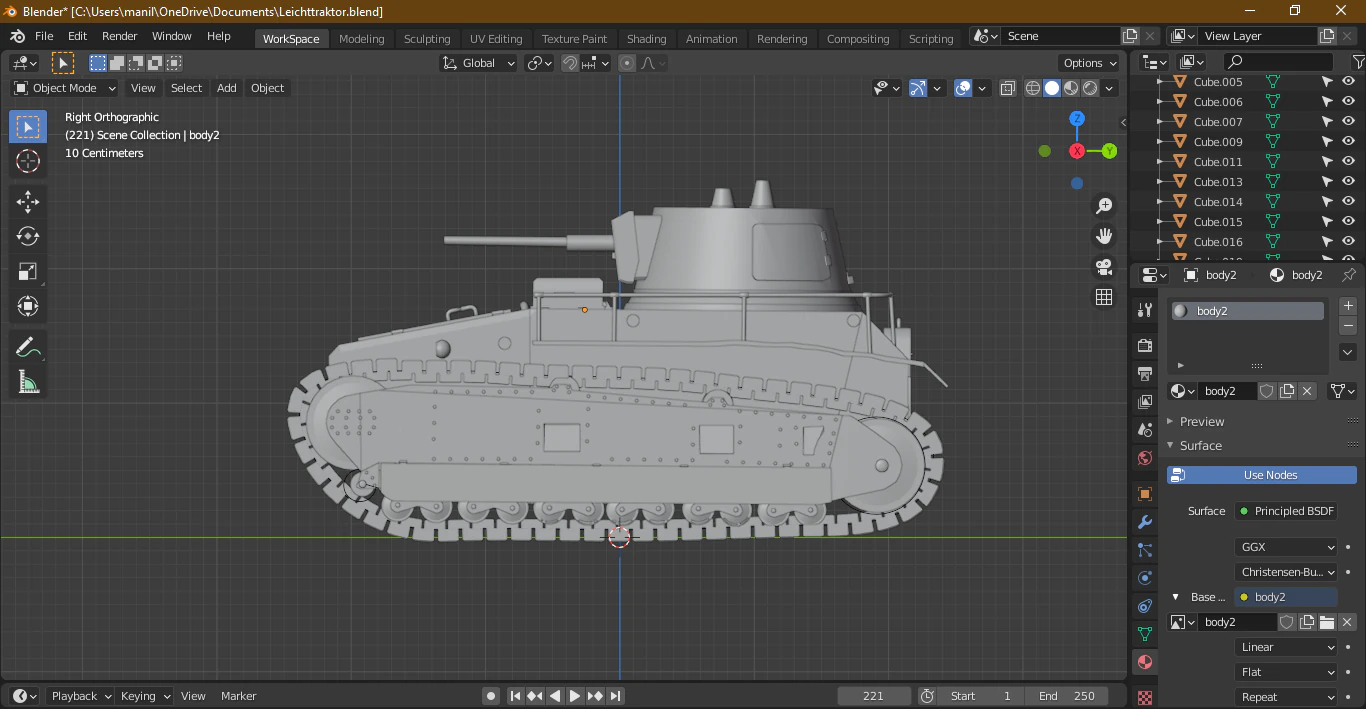Click the zoom magnifier viewport button
The height and width of the screenshot is (709, 1366).
pyautogui.click(x=1104, y=206)
